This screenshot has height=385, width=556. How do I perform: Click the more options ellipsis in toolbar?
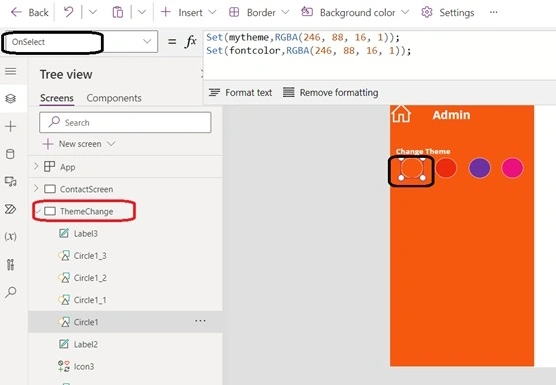494,12
